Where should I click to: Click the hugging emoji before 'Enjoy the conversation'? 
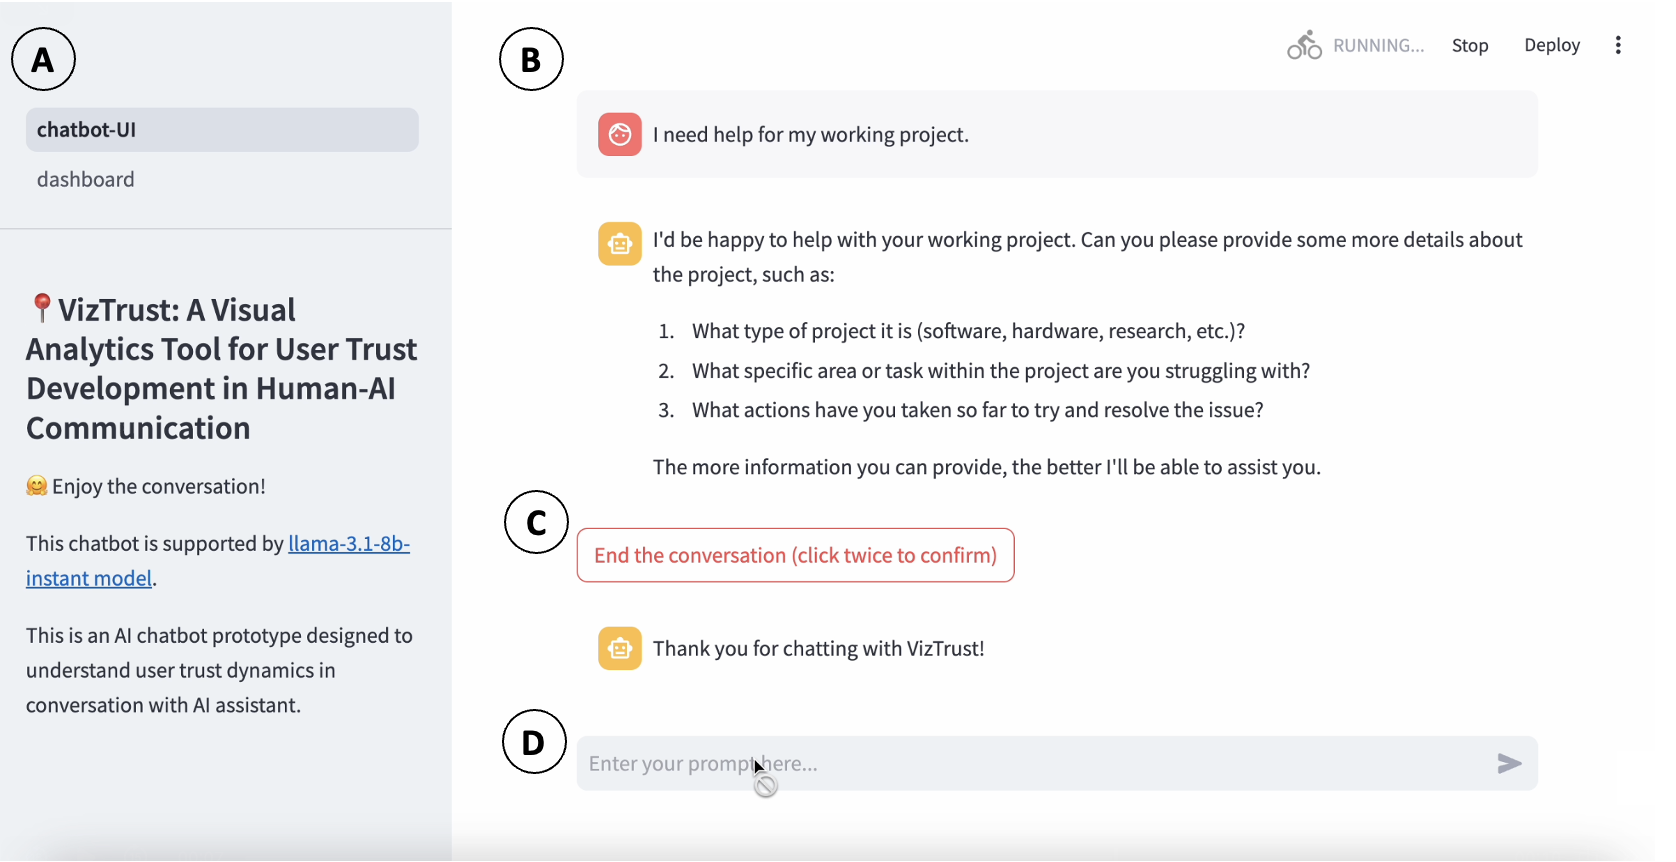[37, 486]
